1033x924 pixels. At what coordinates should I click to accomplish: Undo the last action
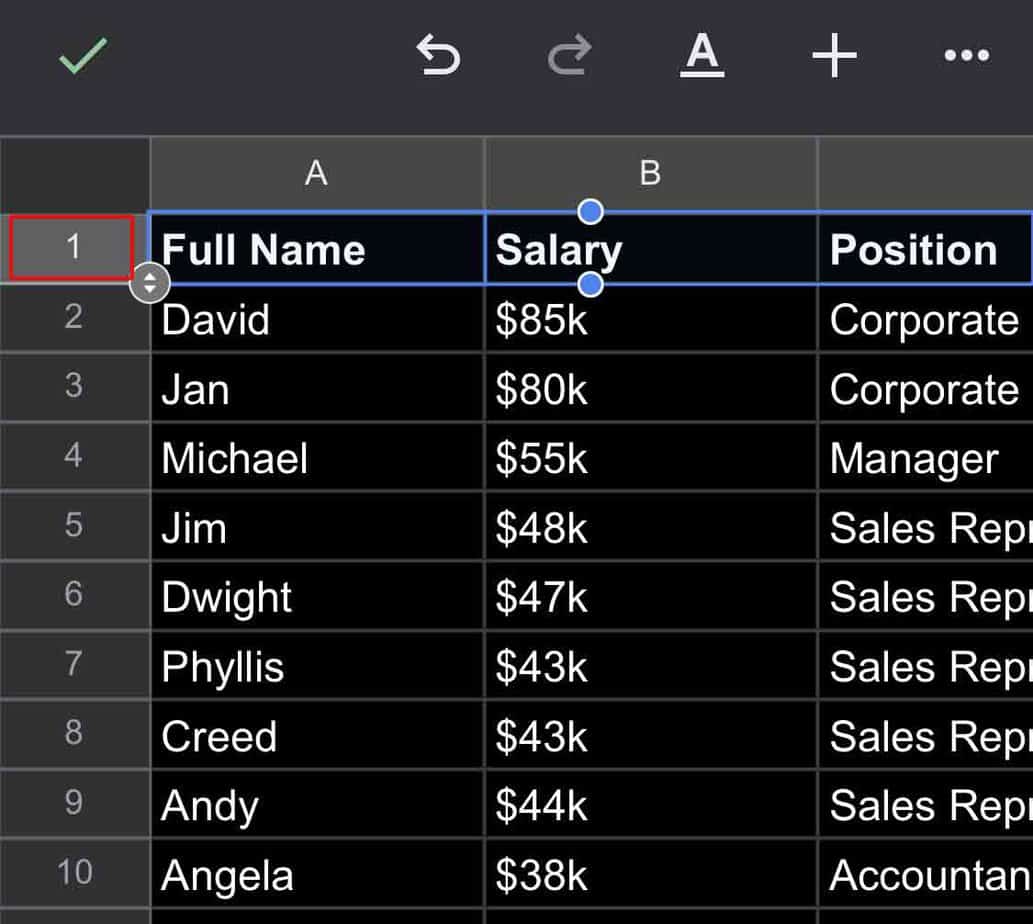coord(438,56)
